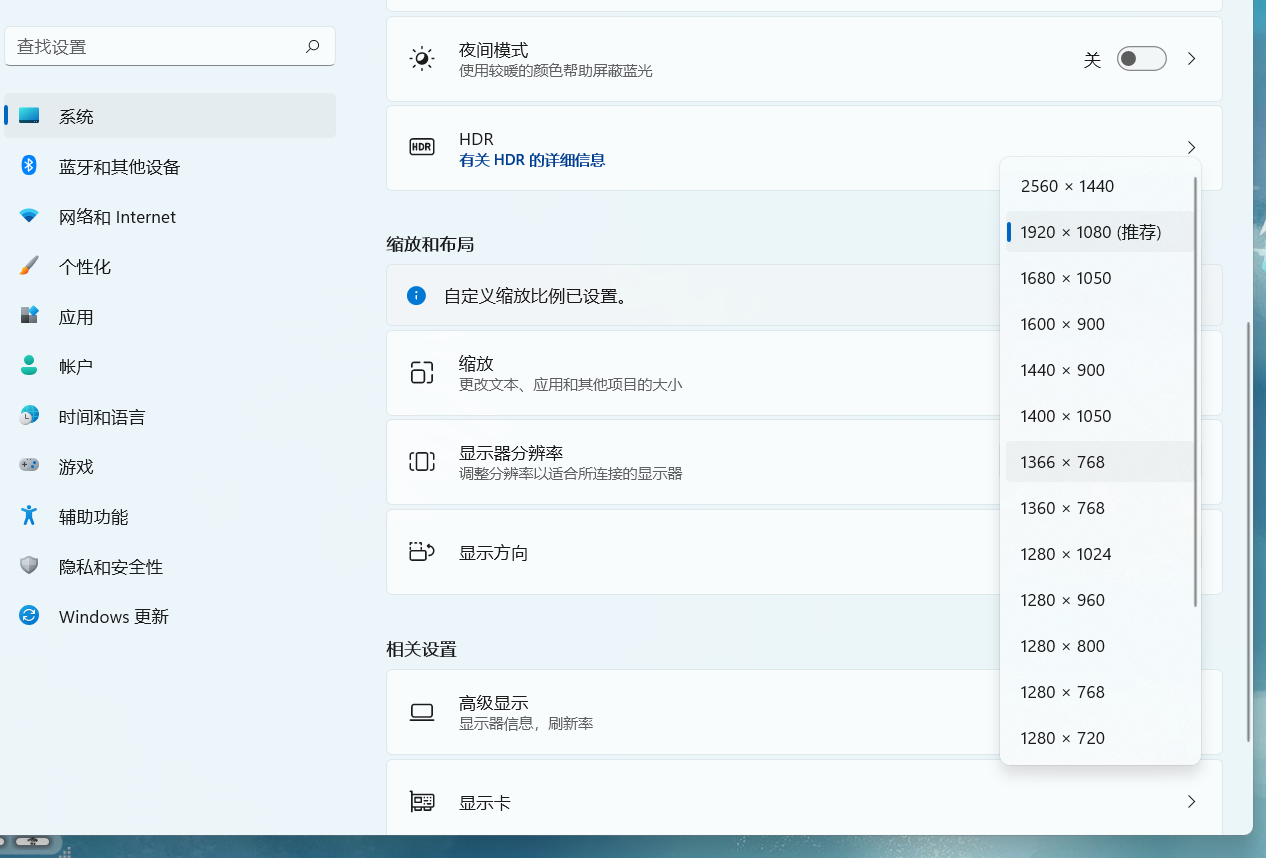The width and height of the screenshot is (1266, 858).
Task: Toggle the night light (夜间模式) switch
Action: (x=1141, y=59)
